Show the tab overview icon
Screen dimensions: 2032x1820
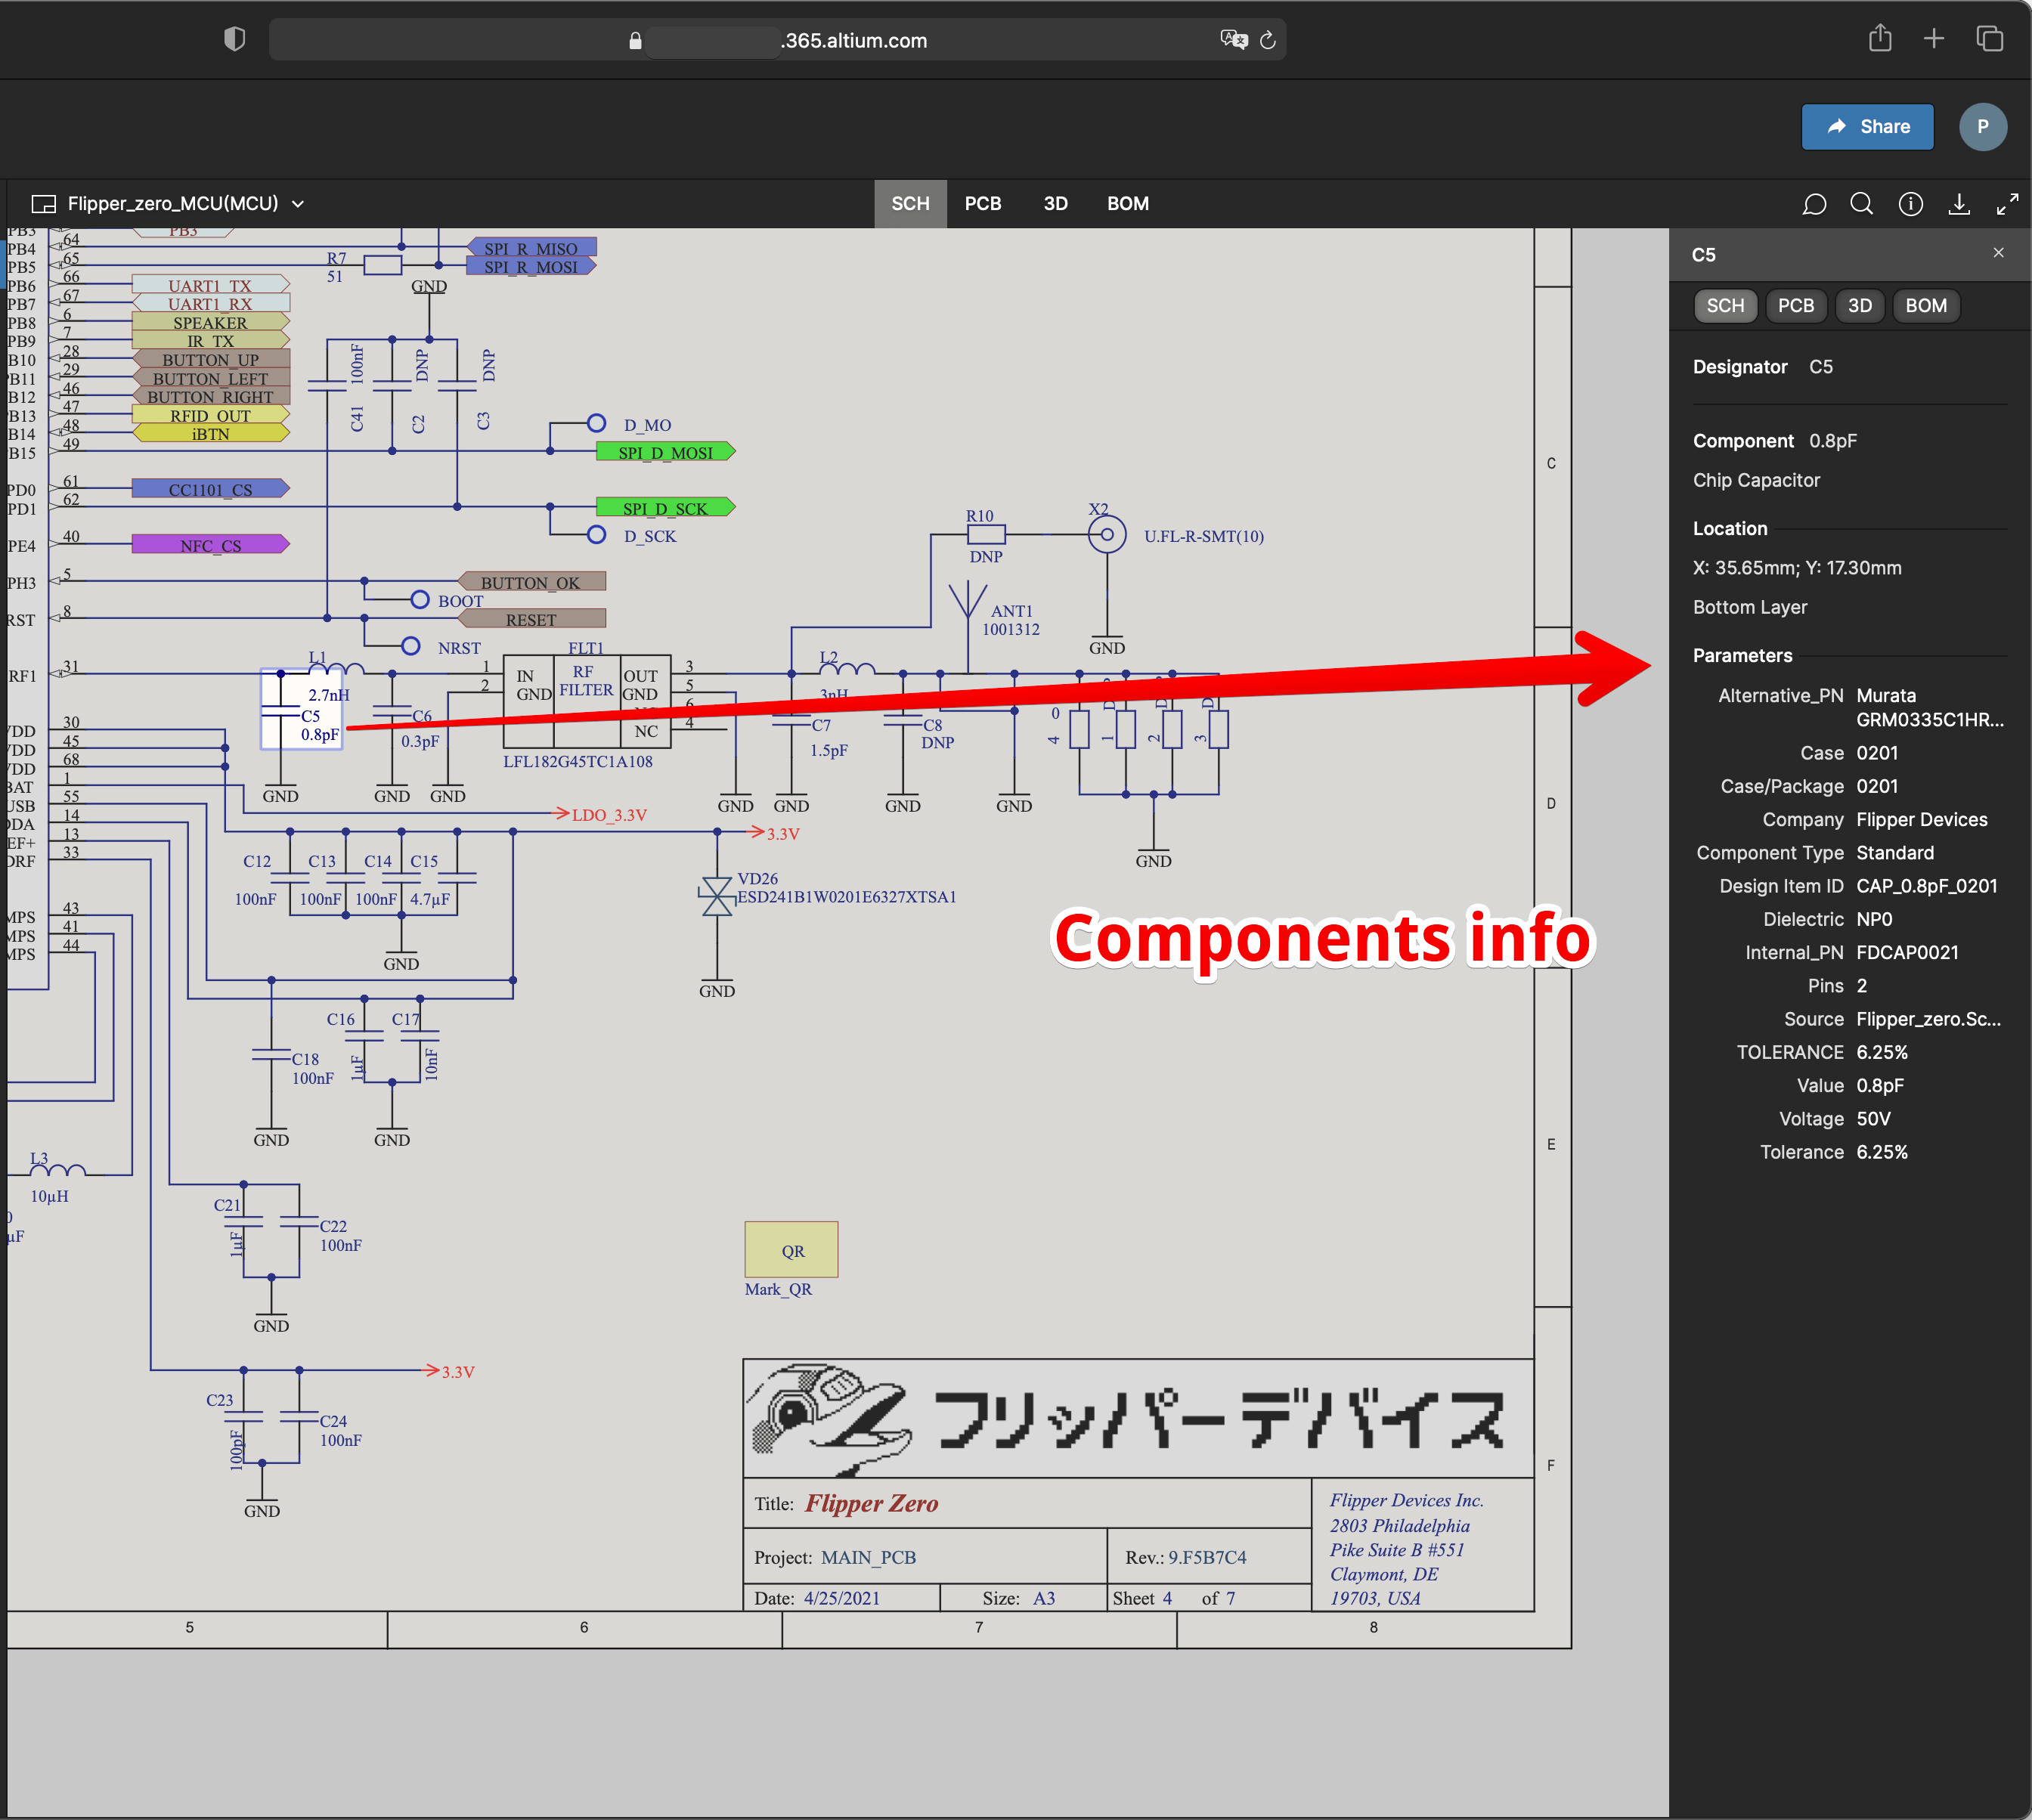pos(1989,39)
